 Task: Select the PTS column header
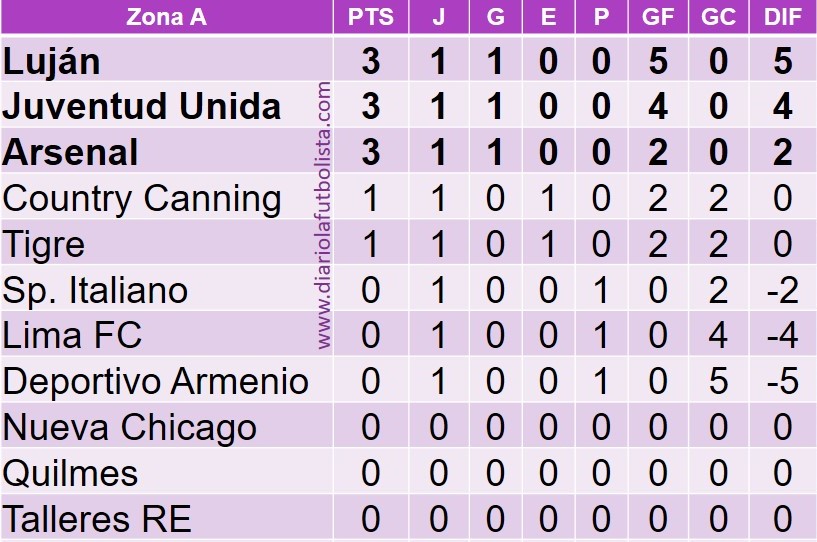371,17
